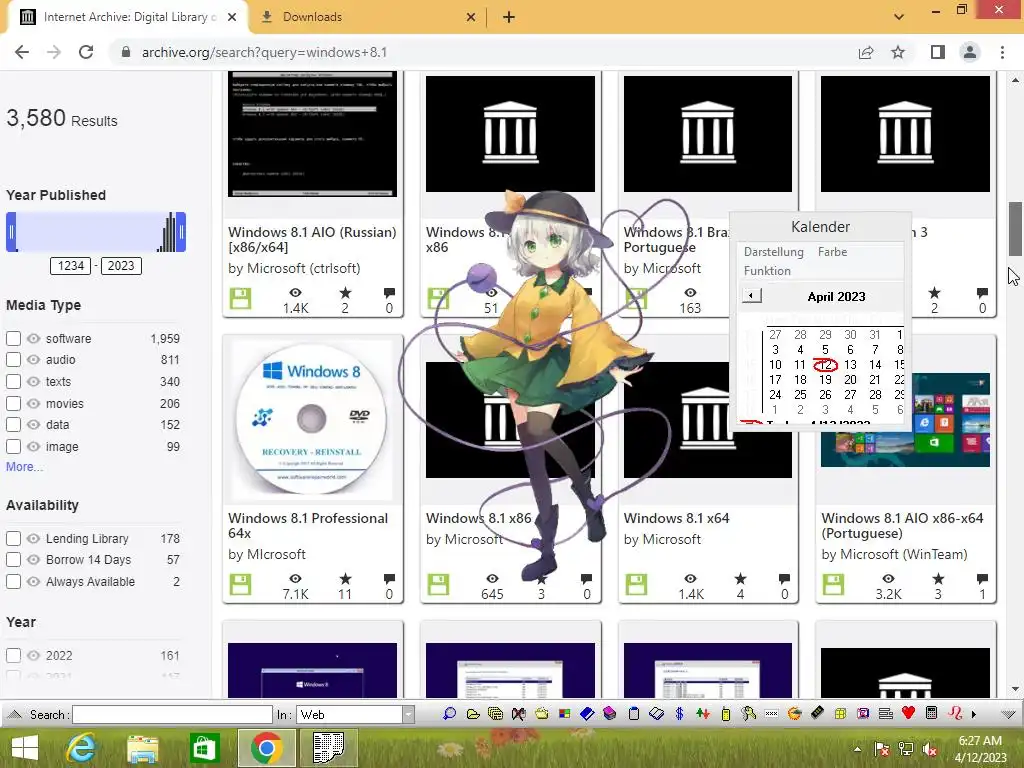
Task: Select the Internet Archive tab
Action: point(128,17)
